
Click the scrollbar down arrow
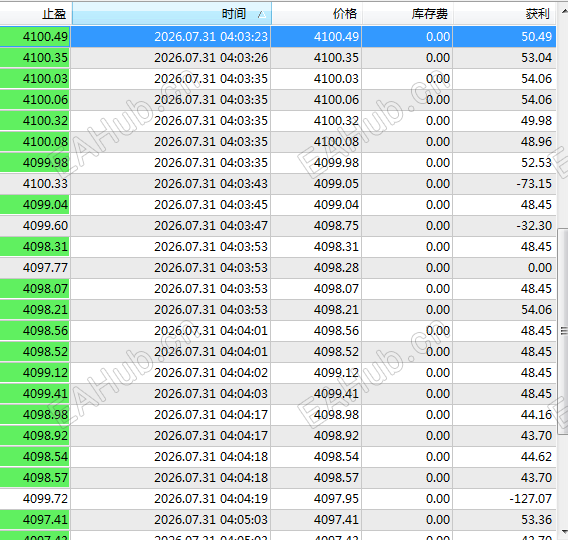[x=563, y=532]
